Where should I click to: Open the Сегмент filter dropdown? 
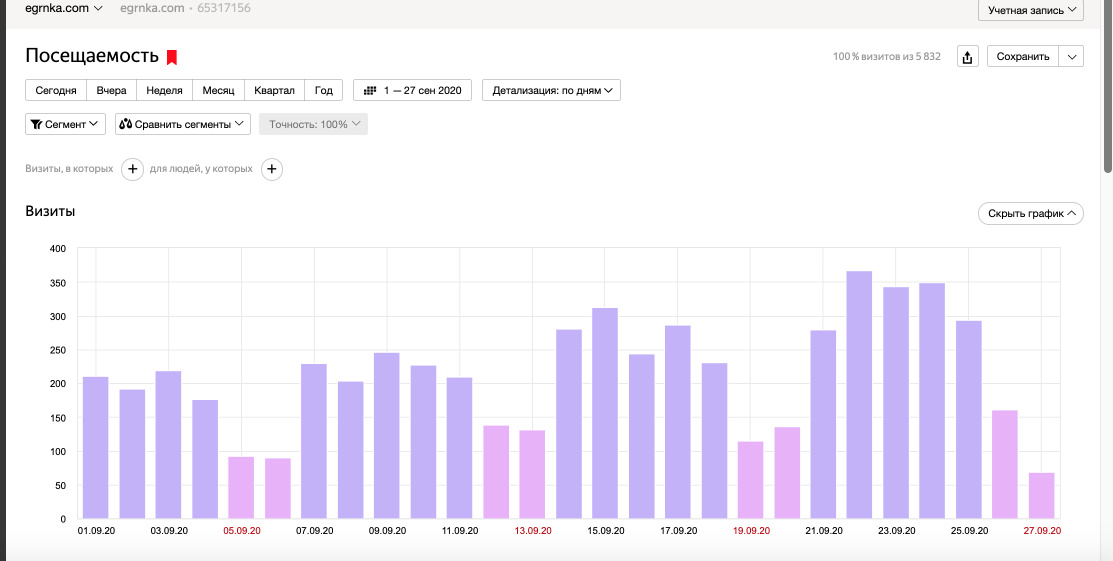click(x=65, y=124)
